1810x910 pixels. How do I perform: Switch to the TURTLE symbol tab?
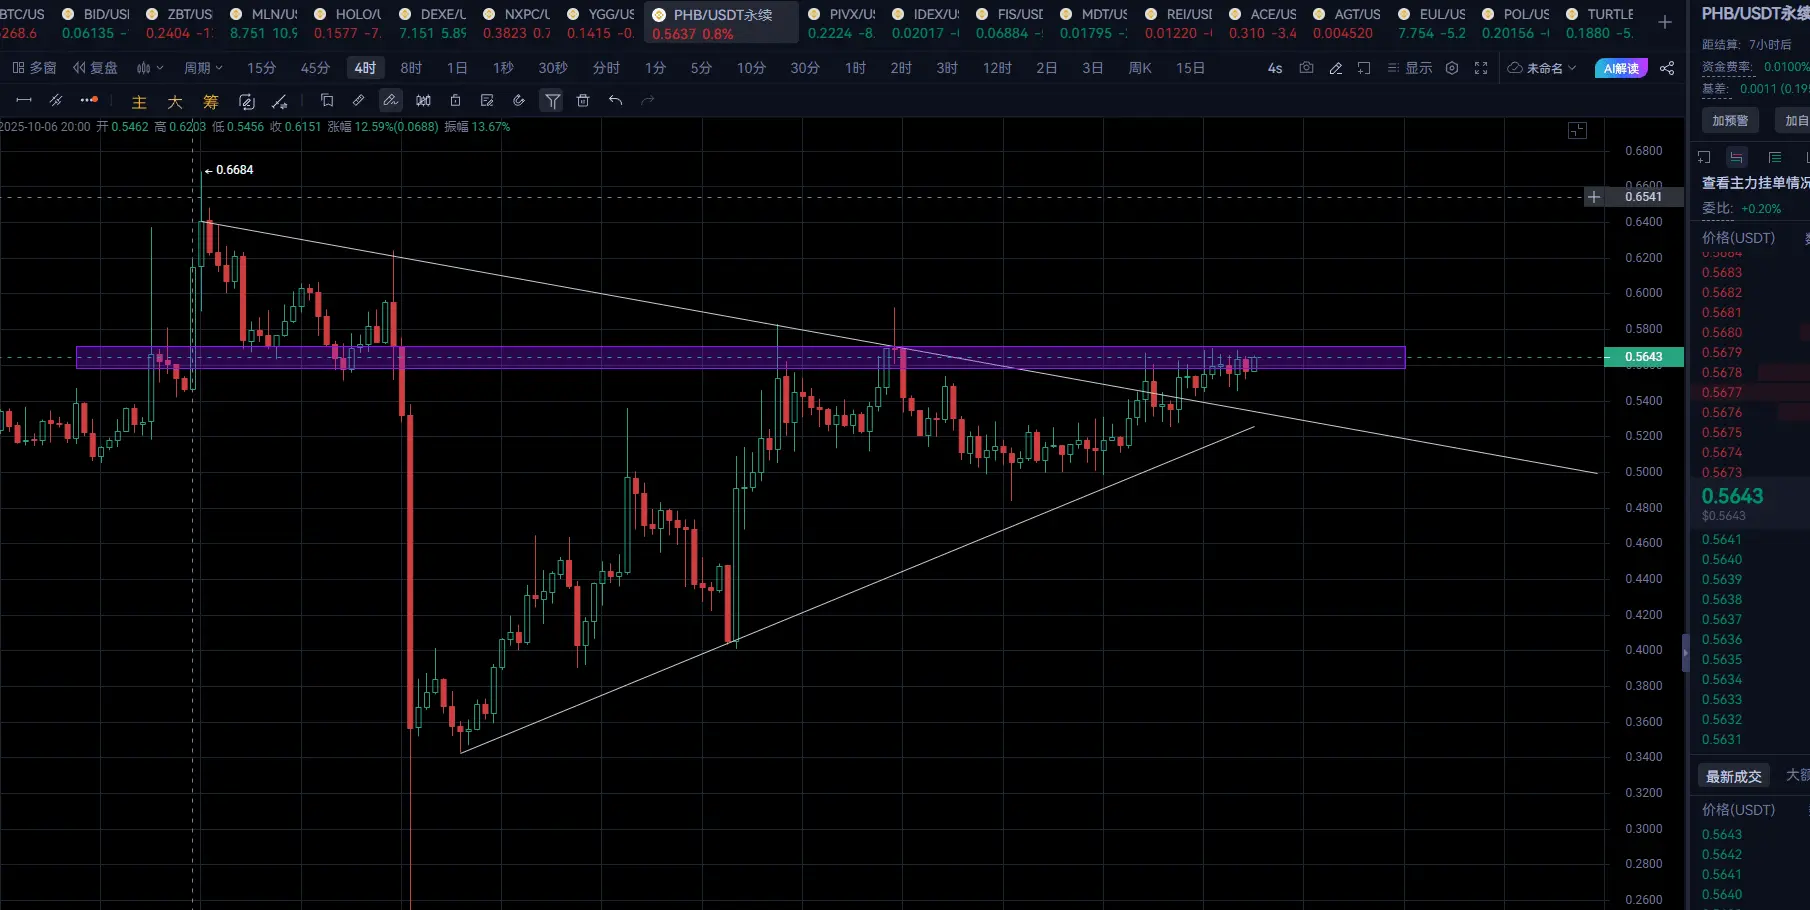pos(1601,23)
